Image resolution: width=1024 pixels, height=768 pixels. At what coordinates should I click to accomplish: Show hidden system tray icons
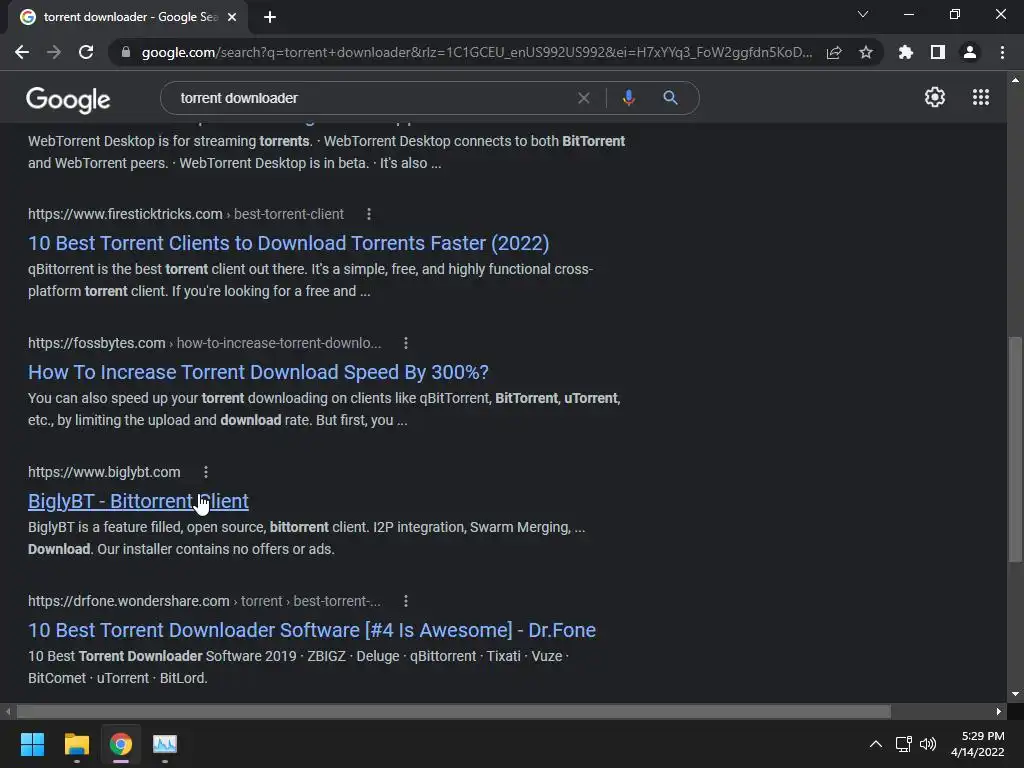pyautogui.click(x=876, y=744)
